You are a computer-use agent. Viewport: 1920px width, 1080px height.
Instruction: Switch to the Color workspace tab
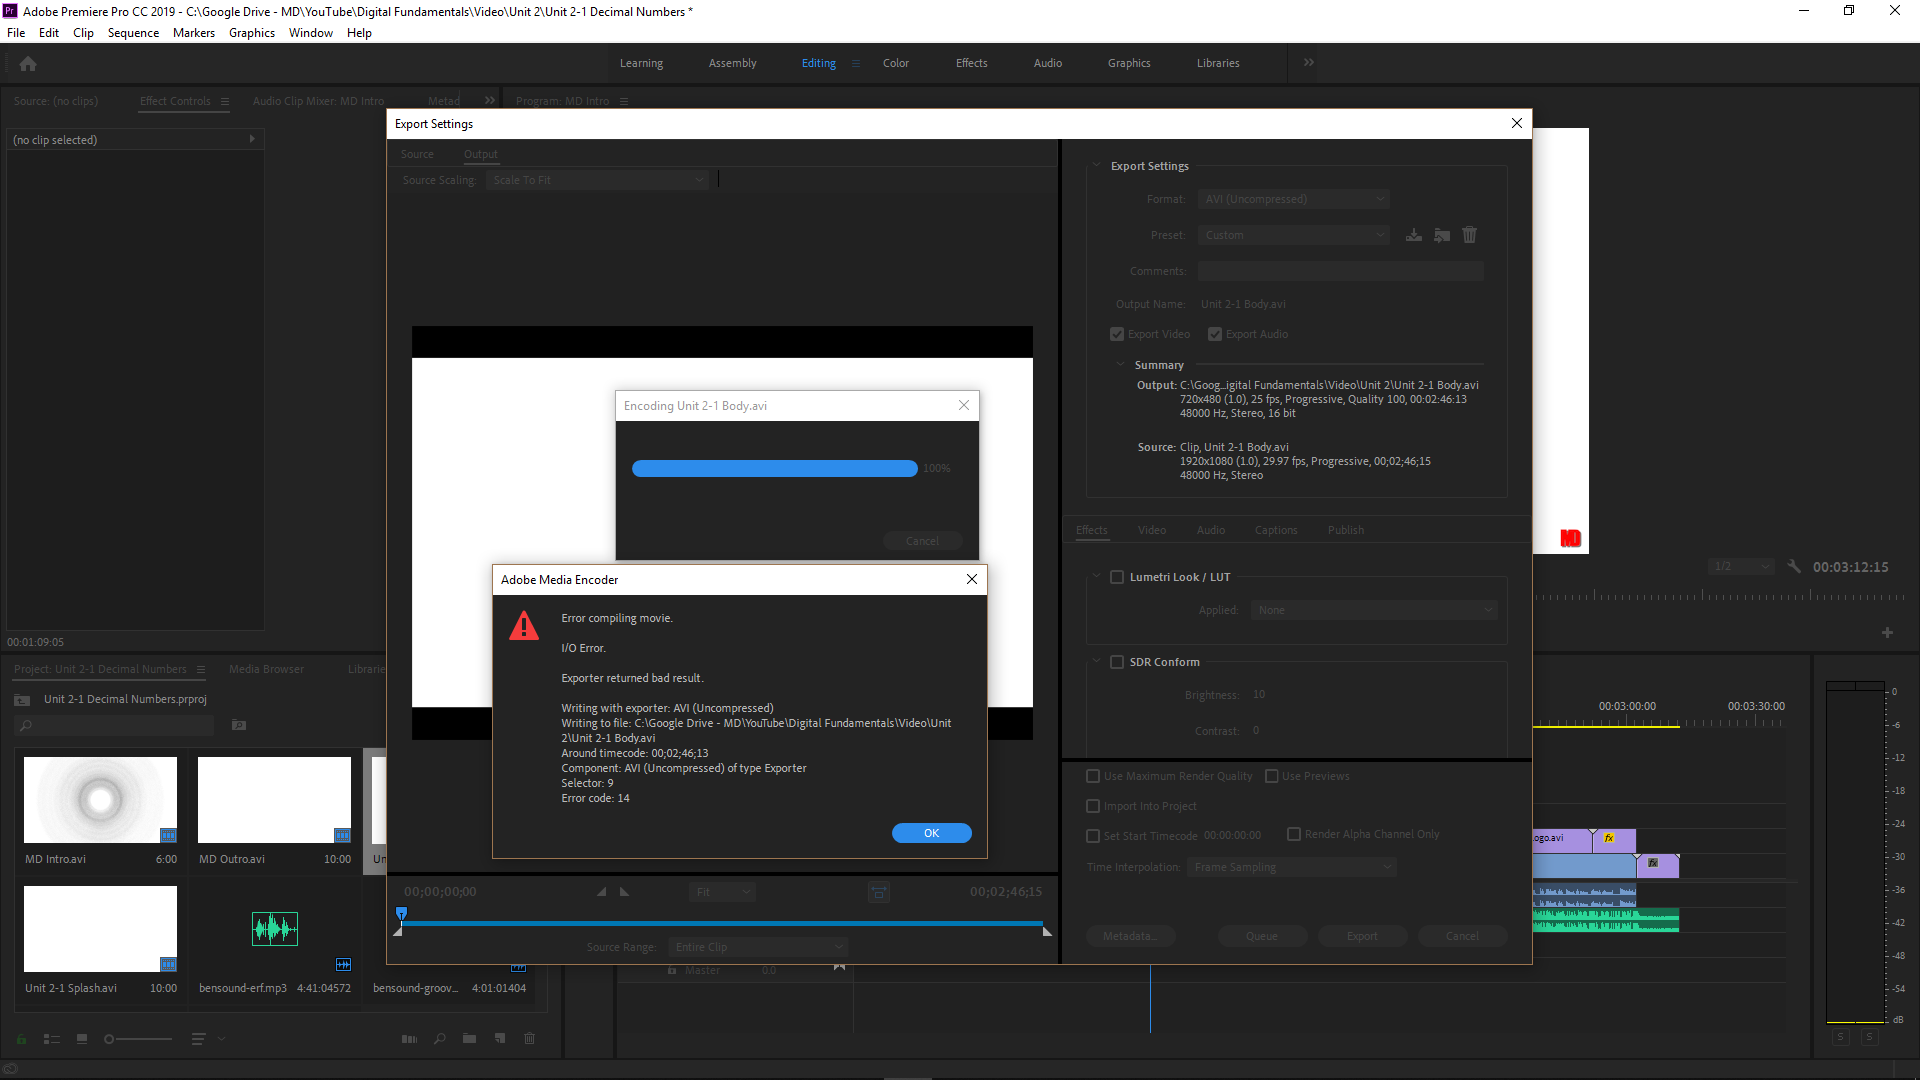[895, 63]
